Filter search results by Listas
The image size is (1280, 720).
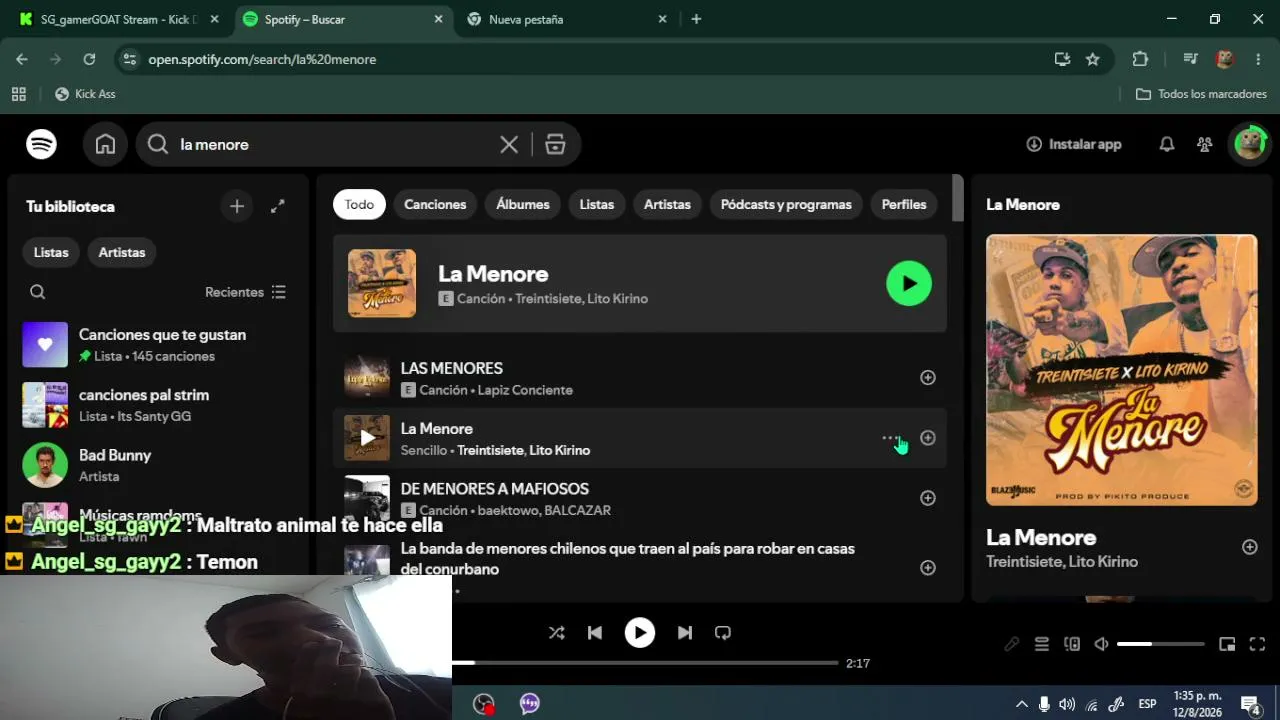(x=597, y=204)
